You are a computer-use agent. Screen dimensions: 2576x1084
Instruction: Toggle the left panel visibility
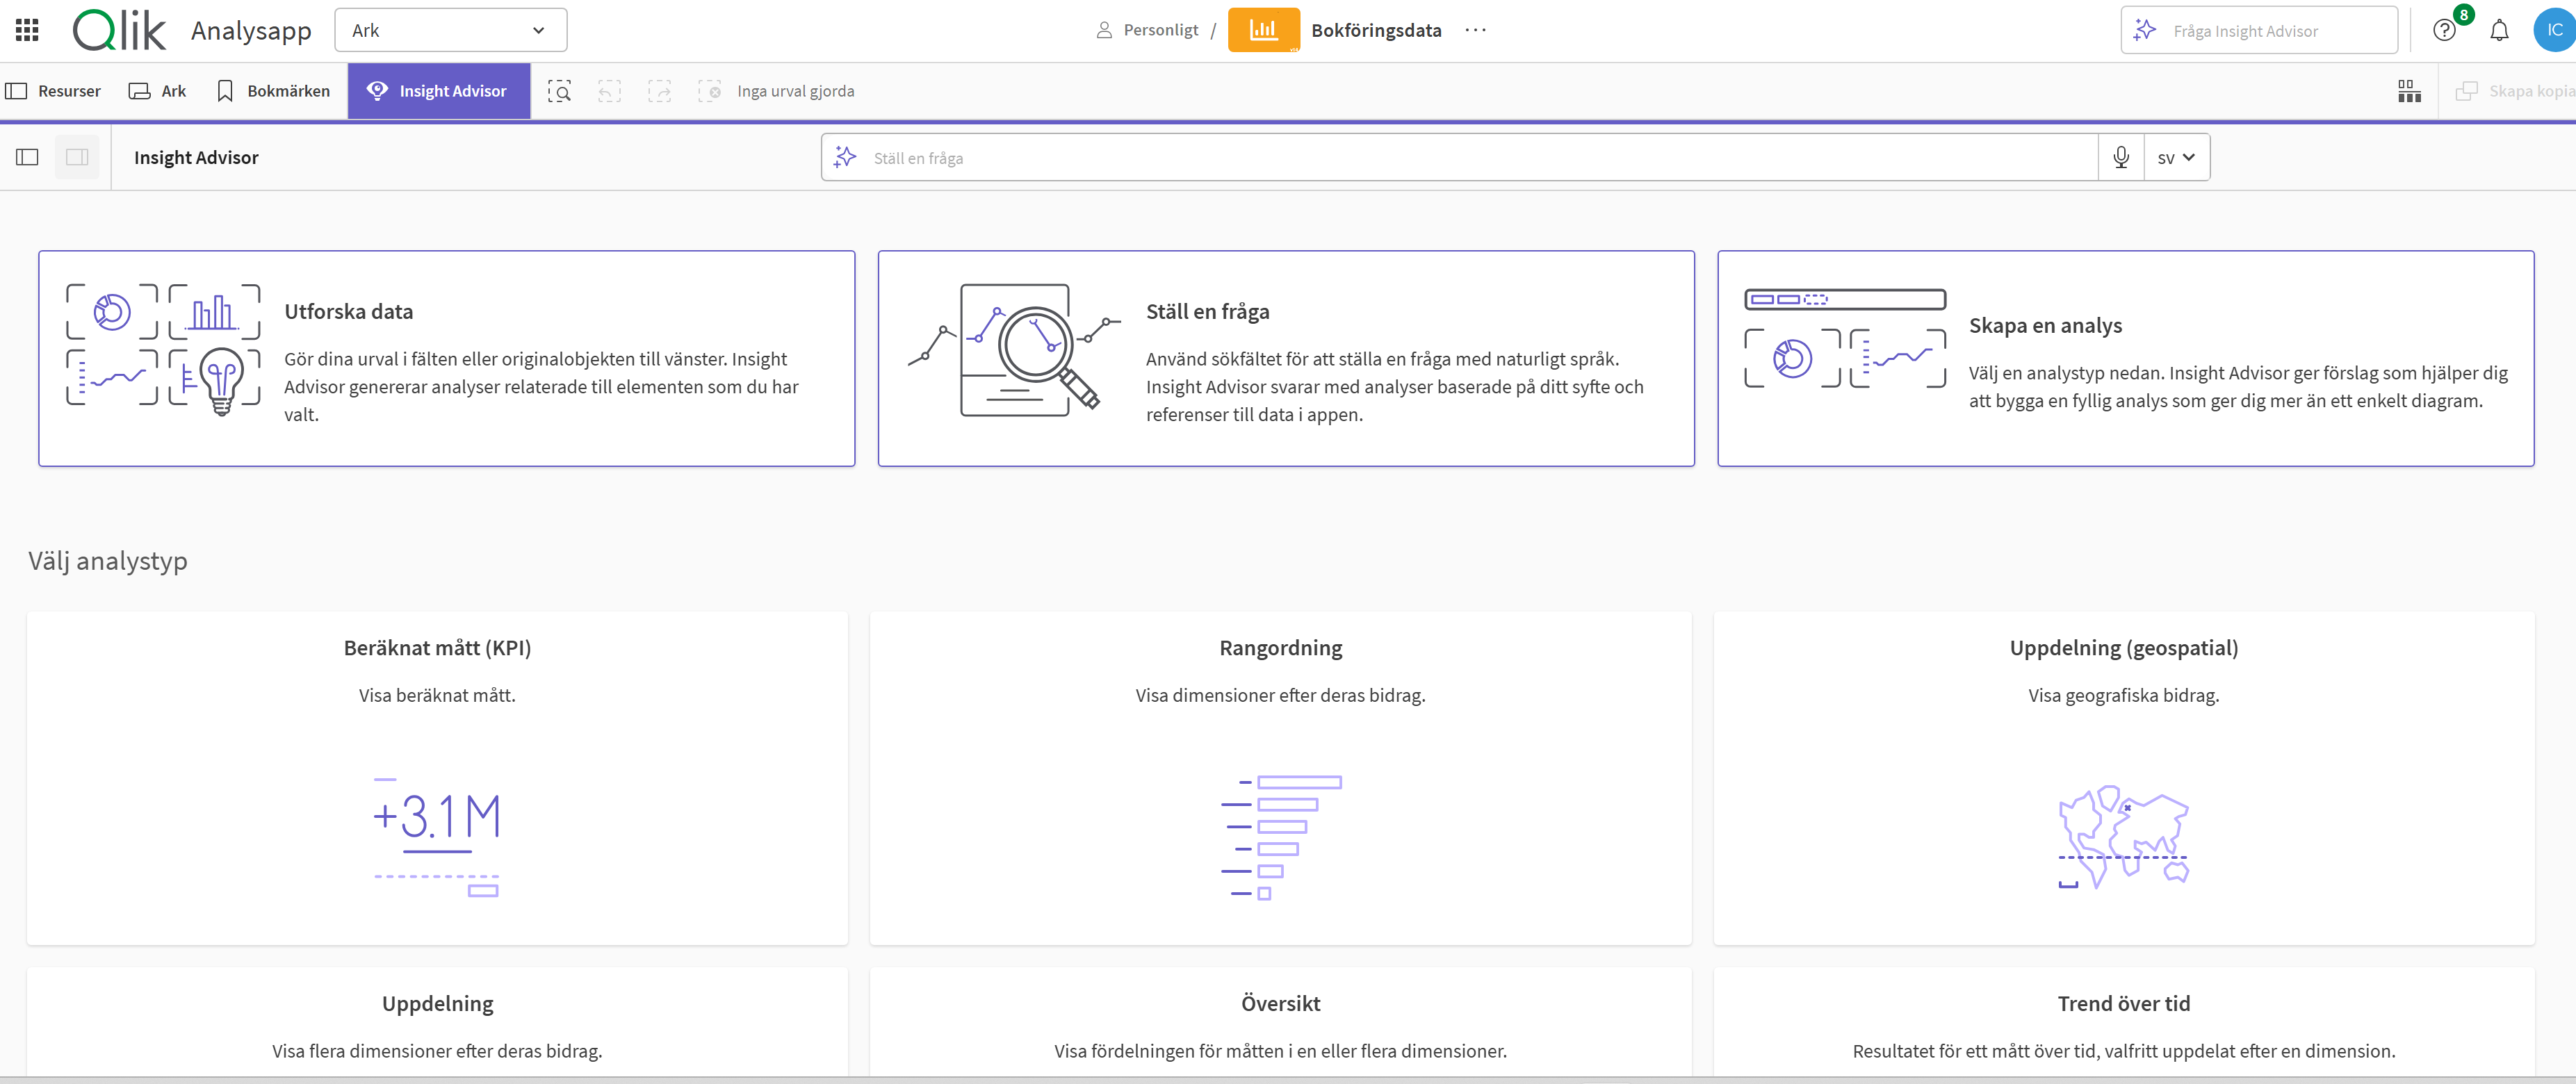click(x=27, y=158)
